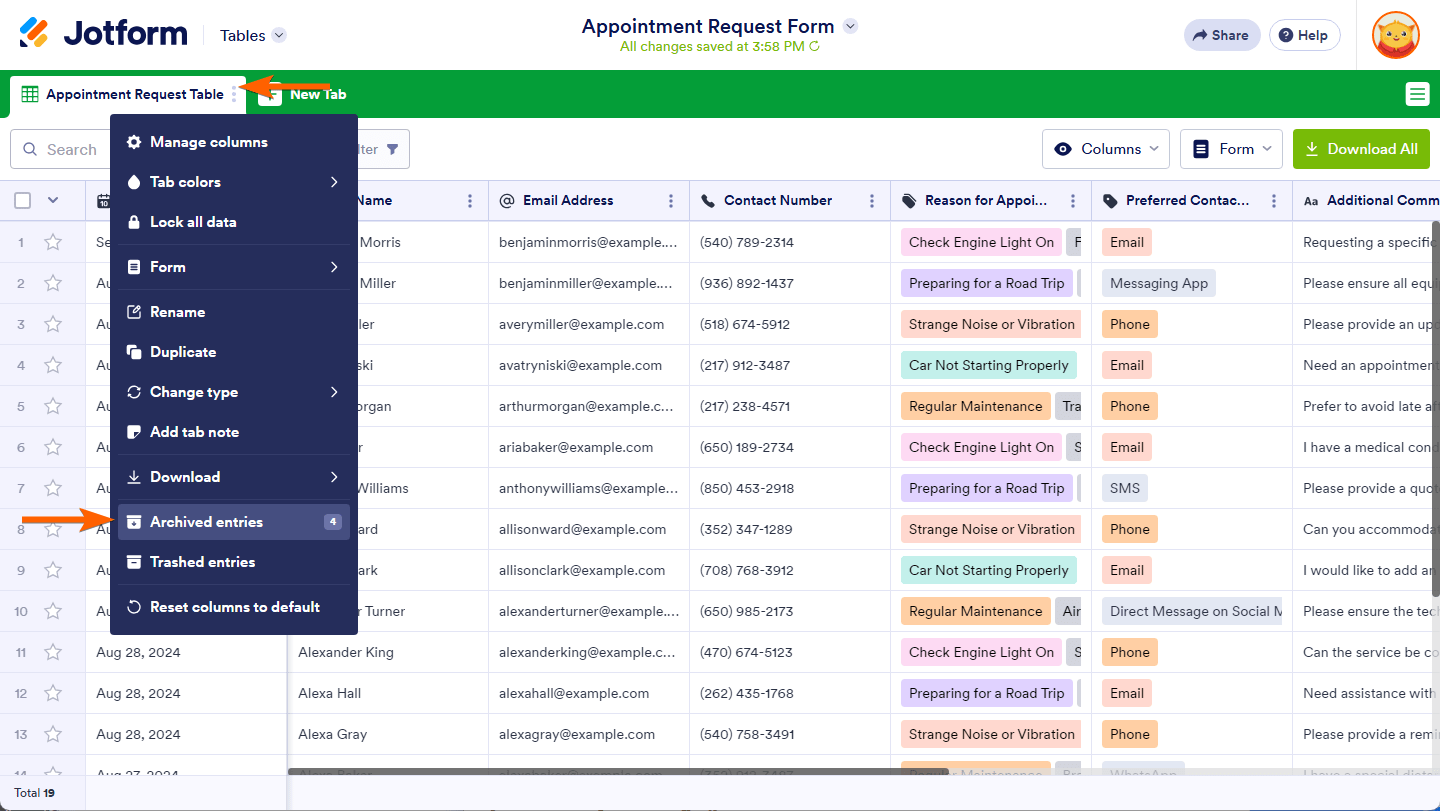Open the Help button

(1304, 35)
